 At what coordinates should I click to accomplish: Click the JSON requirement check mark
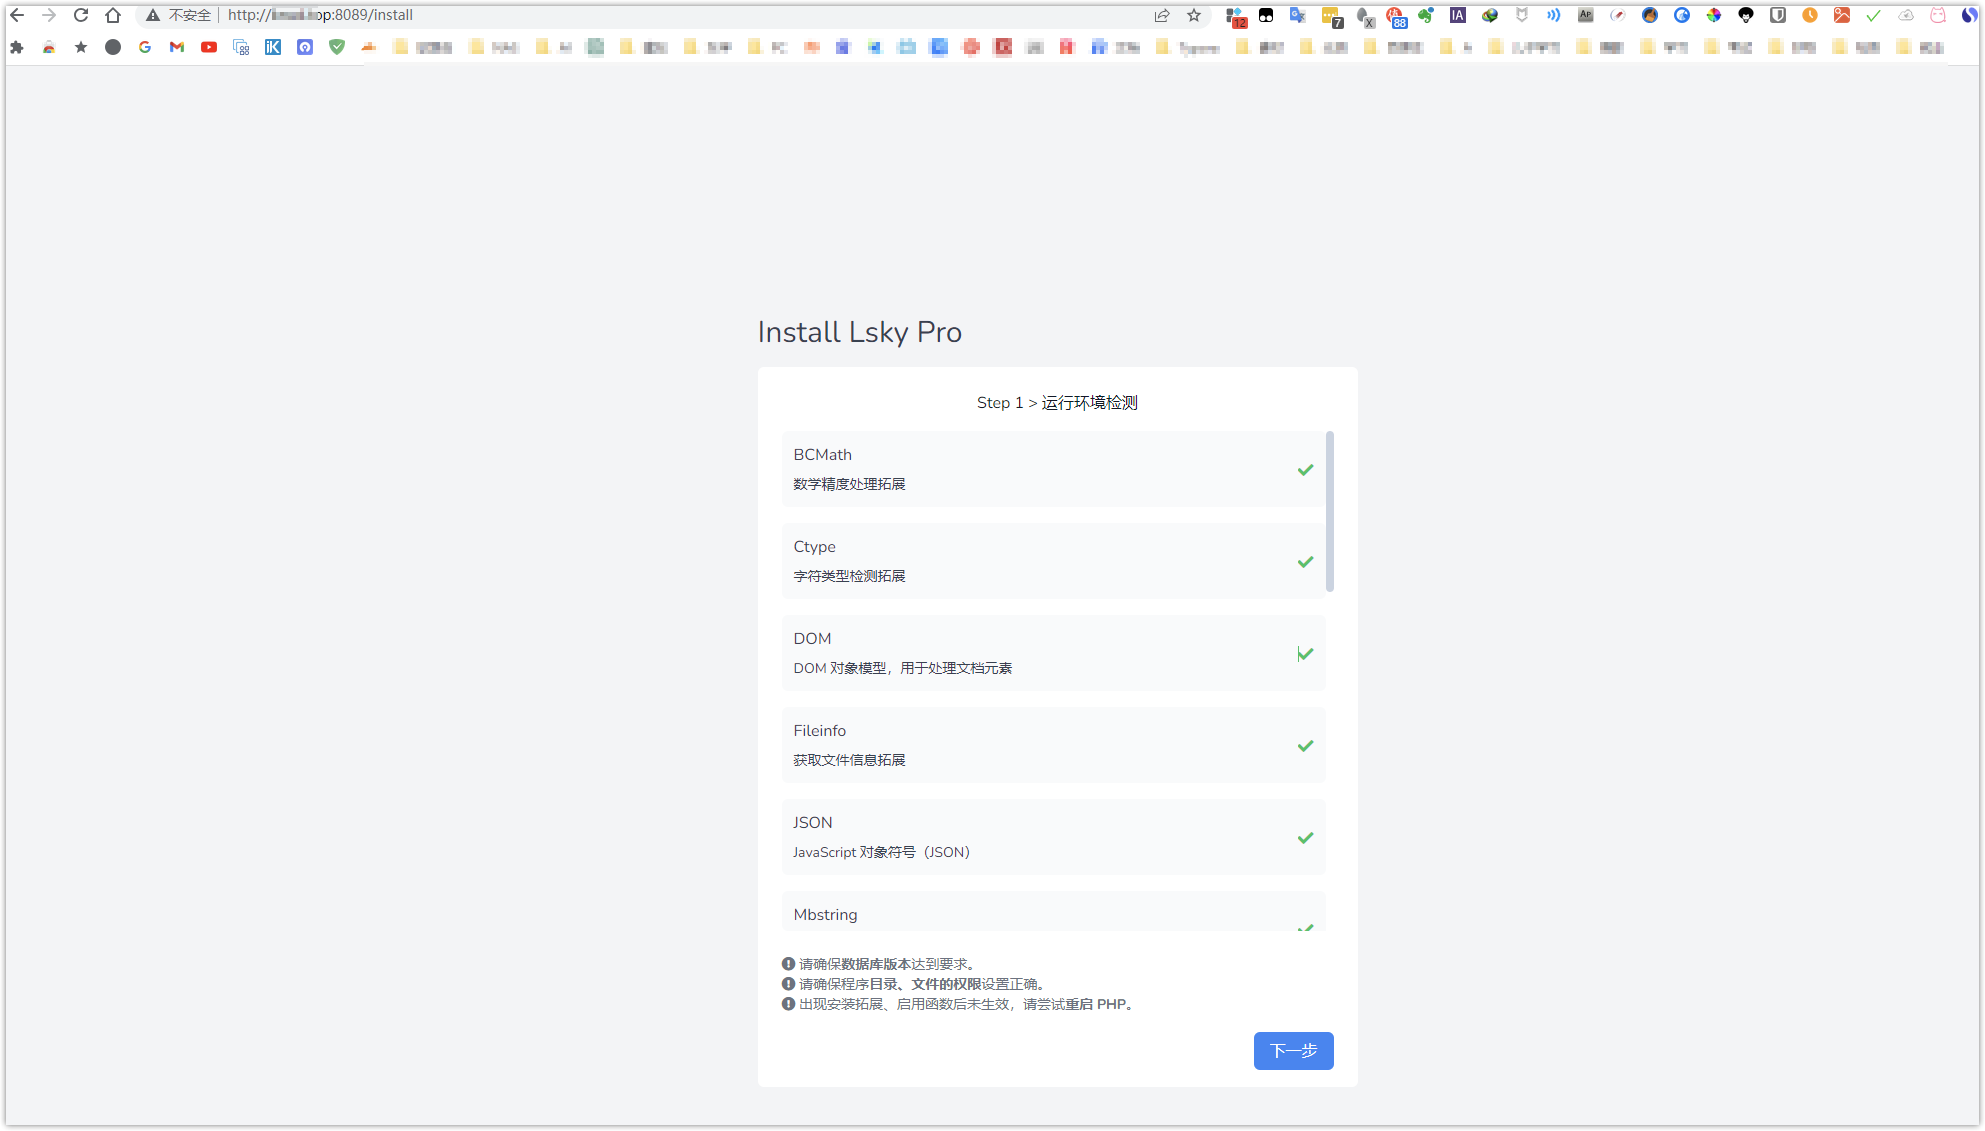pos(1305,837)
